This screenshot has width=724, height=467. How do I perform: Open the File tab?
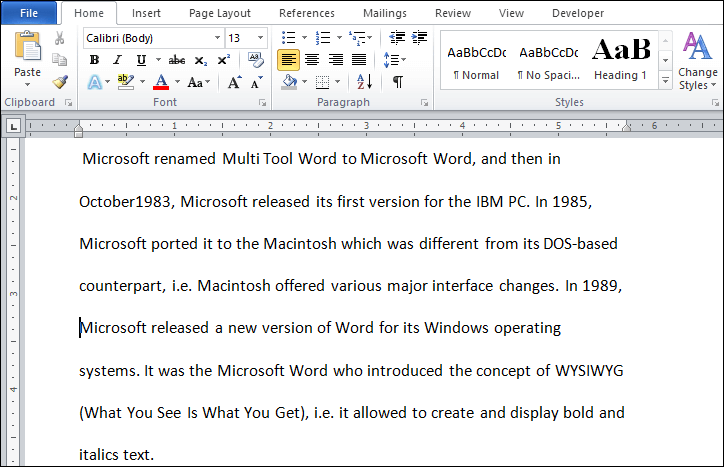click(x=29, y=13)
